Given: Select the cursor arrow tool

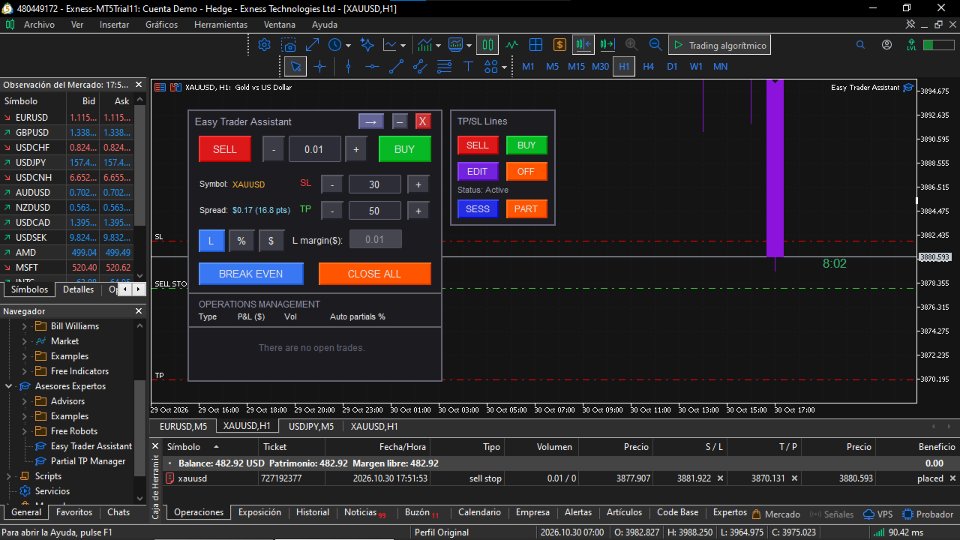Looking at the screenshot, I should [x=295, y=67].
